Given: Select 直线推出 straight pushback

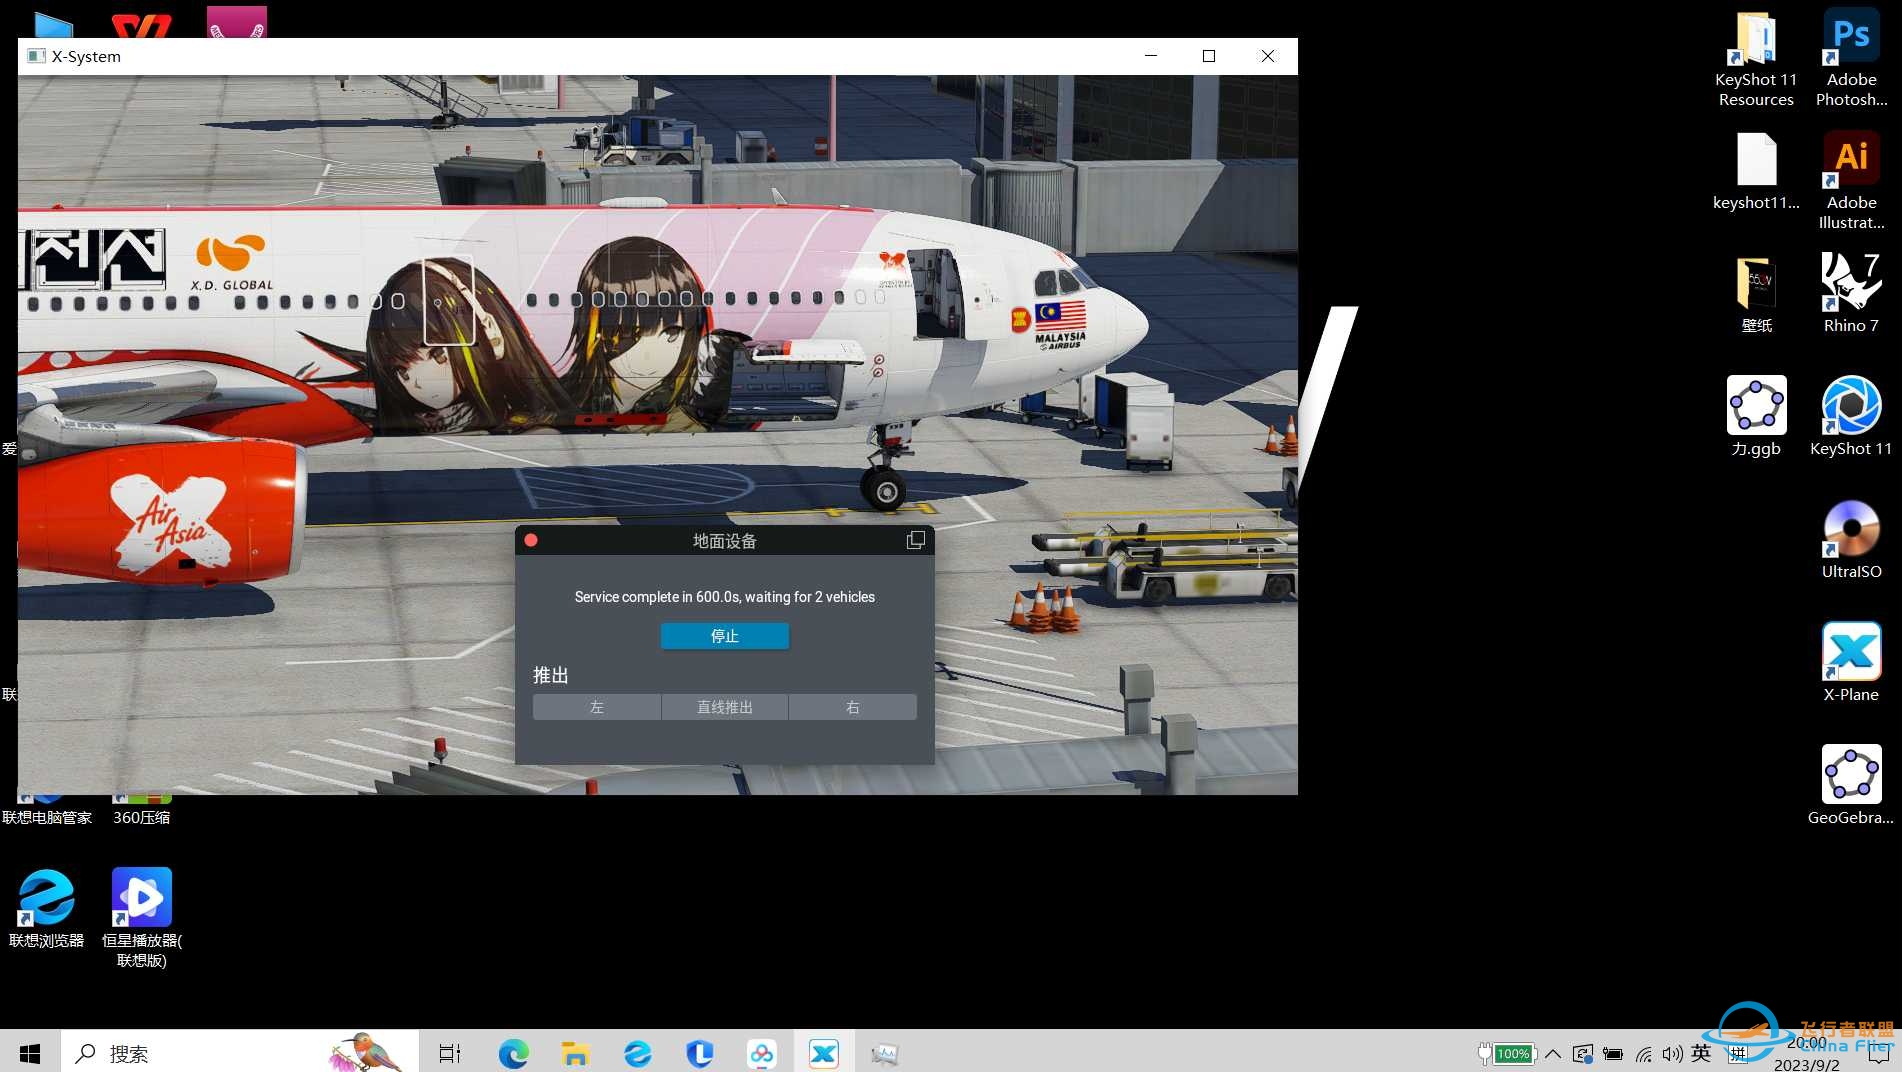Looking at the screenshot, I should pos(725,707).
